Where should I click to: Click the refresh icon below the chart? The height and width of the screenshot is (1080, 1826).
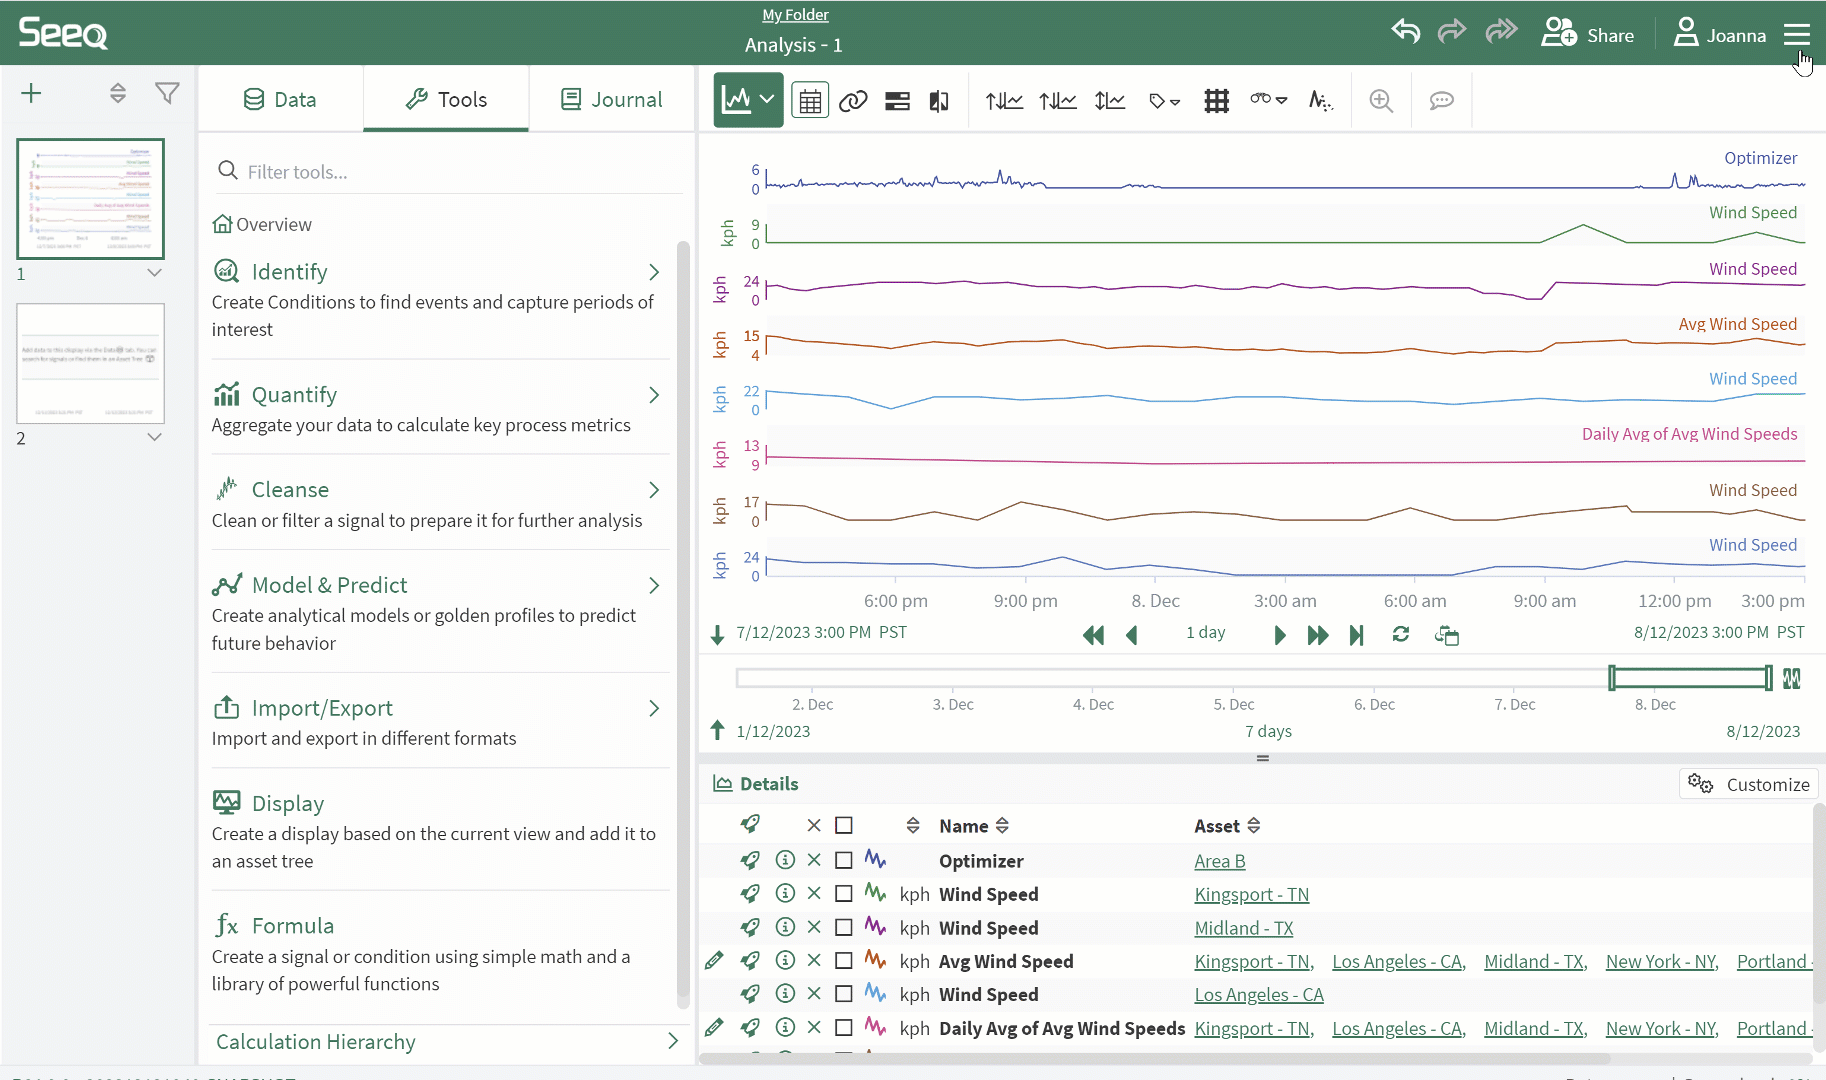coord(1400,634)
